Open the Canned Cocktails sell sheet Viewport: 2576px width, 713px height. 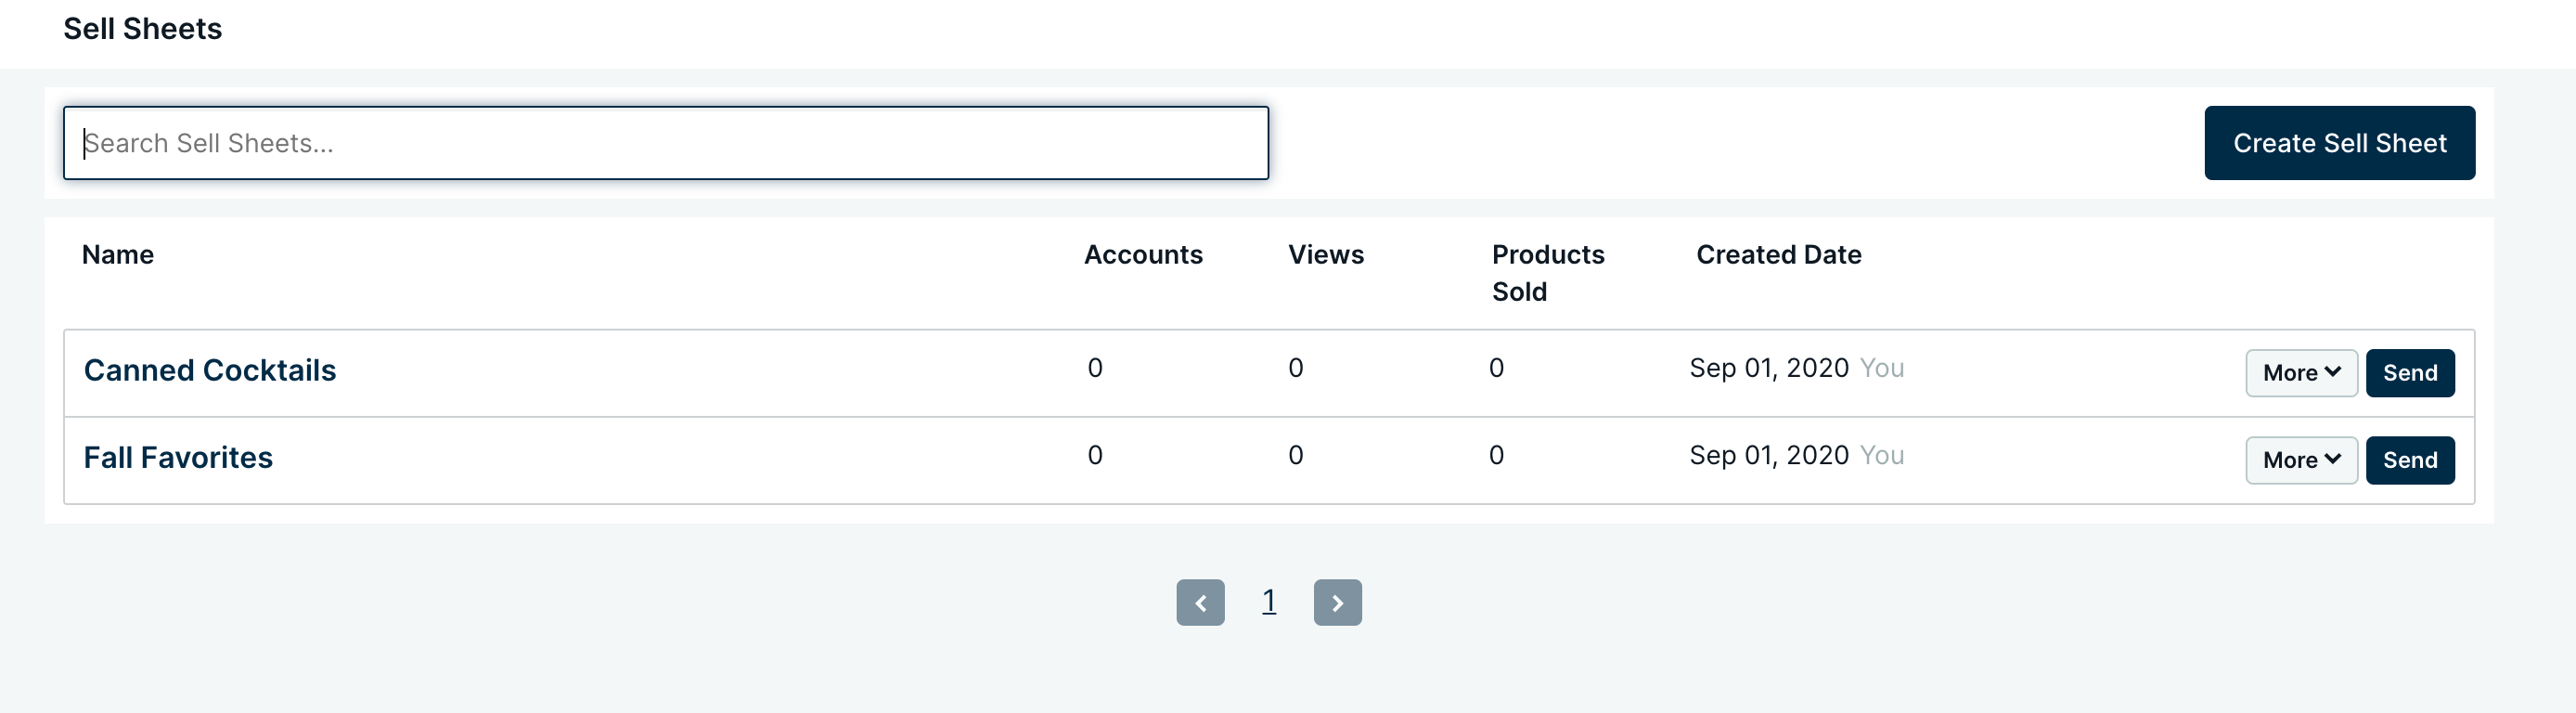pyautogui.click(x=210, y=370)
